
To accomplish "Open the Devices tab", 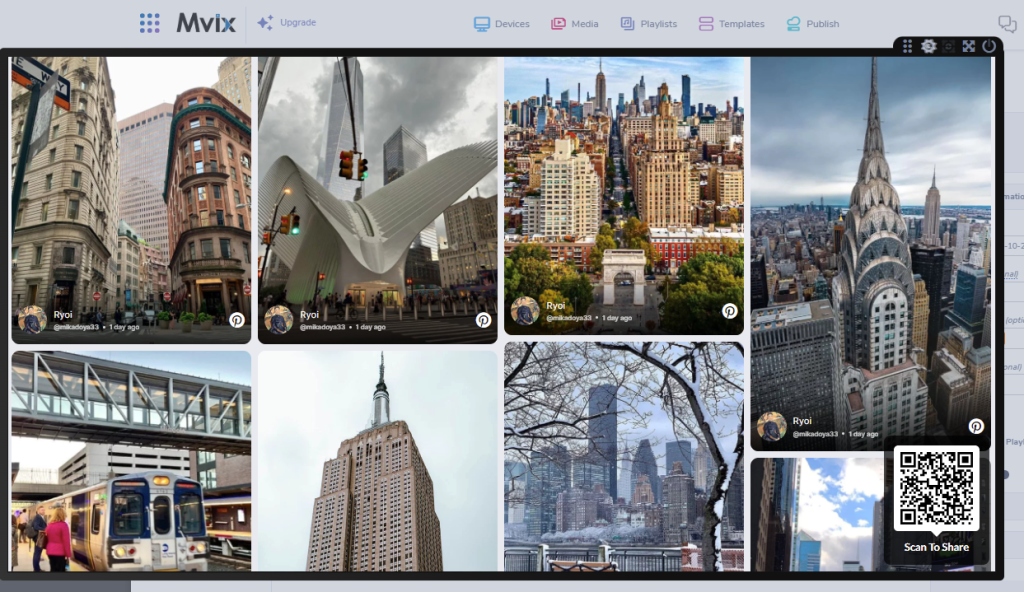I will point(501,24).
